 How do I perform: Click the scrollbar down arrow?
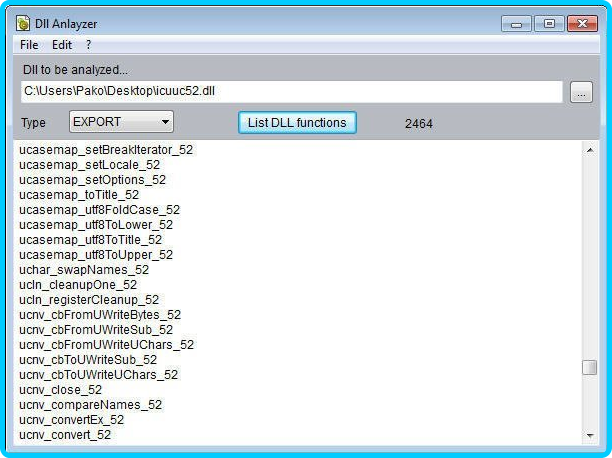pyautogui.click(x=589, y=435)
